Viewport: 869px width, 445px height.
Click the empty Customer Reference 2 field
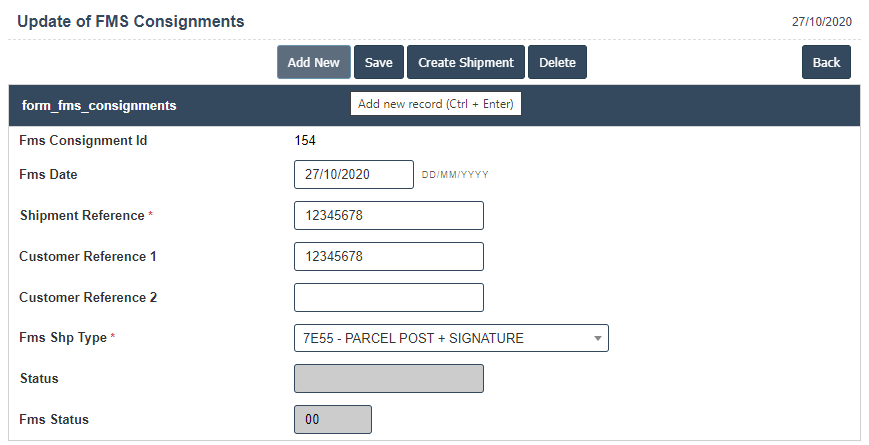[389, 297]
